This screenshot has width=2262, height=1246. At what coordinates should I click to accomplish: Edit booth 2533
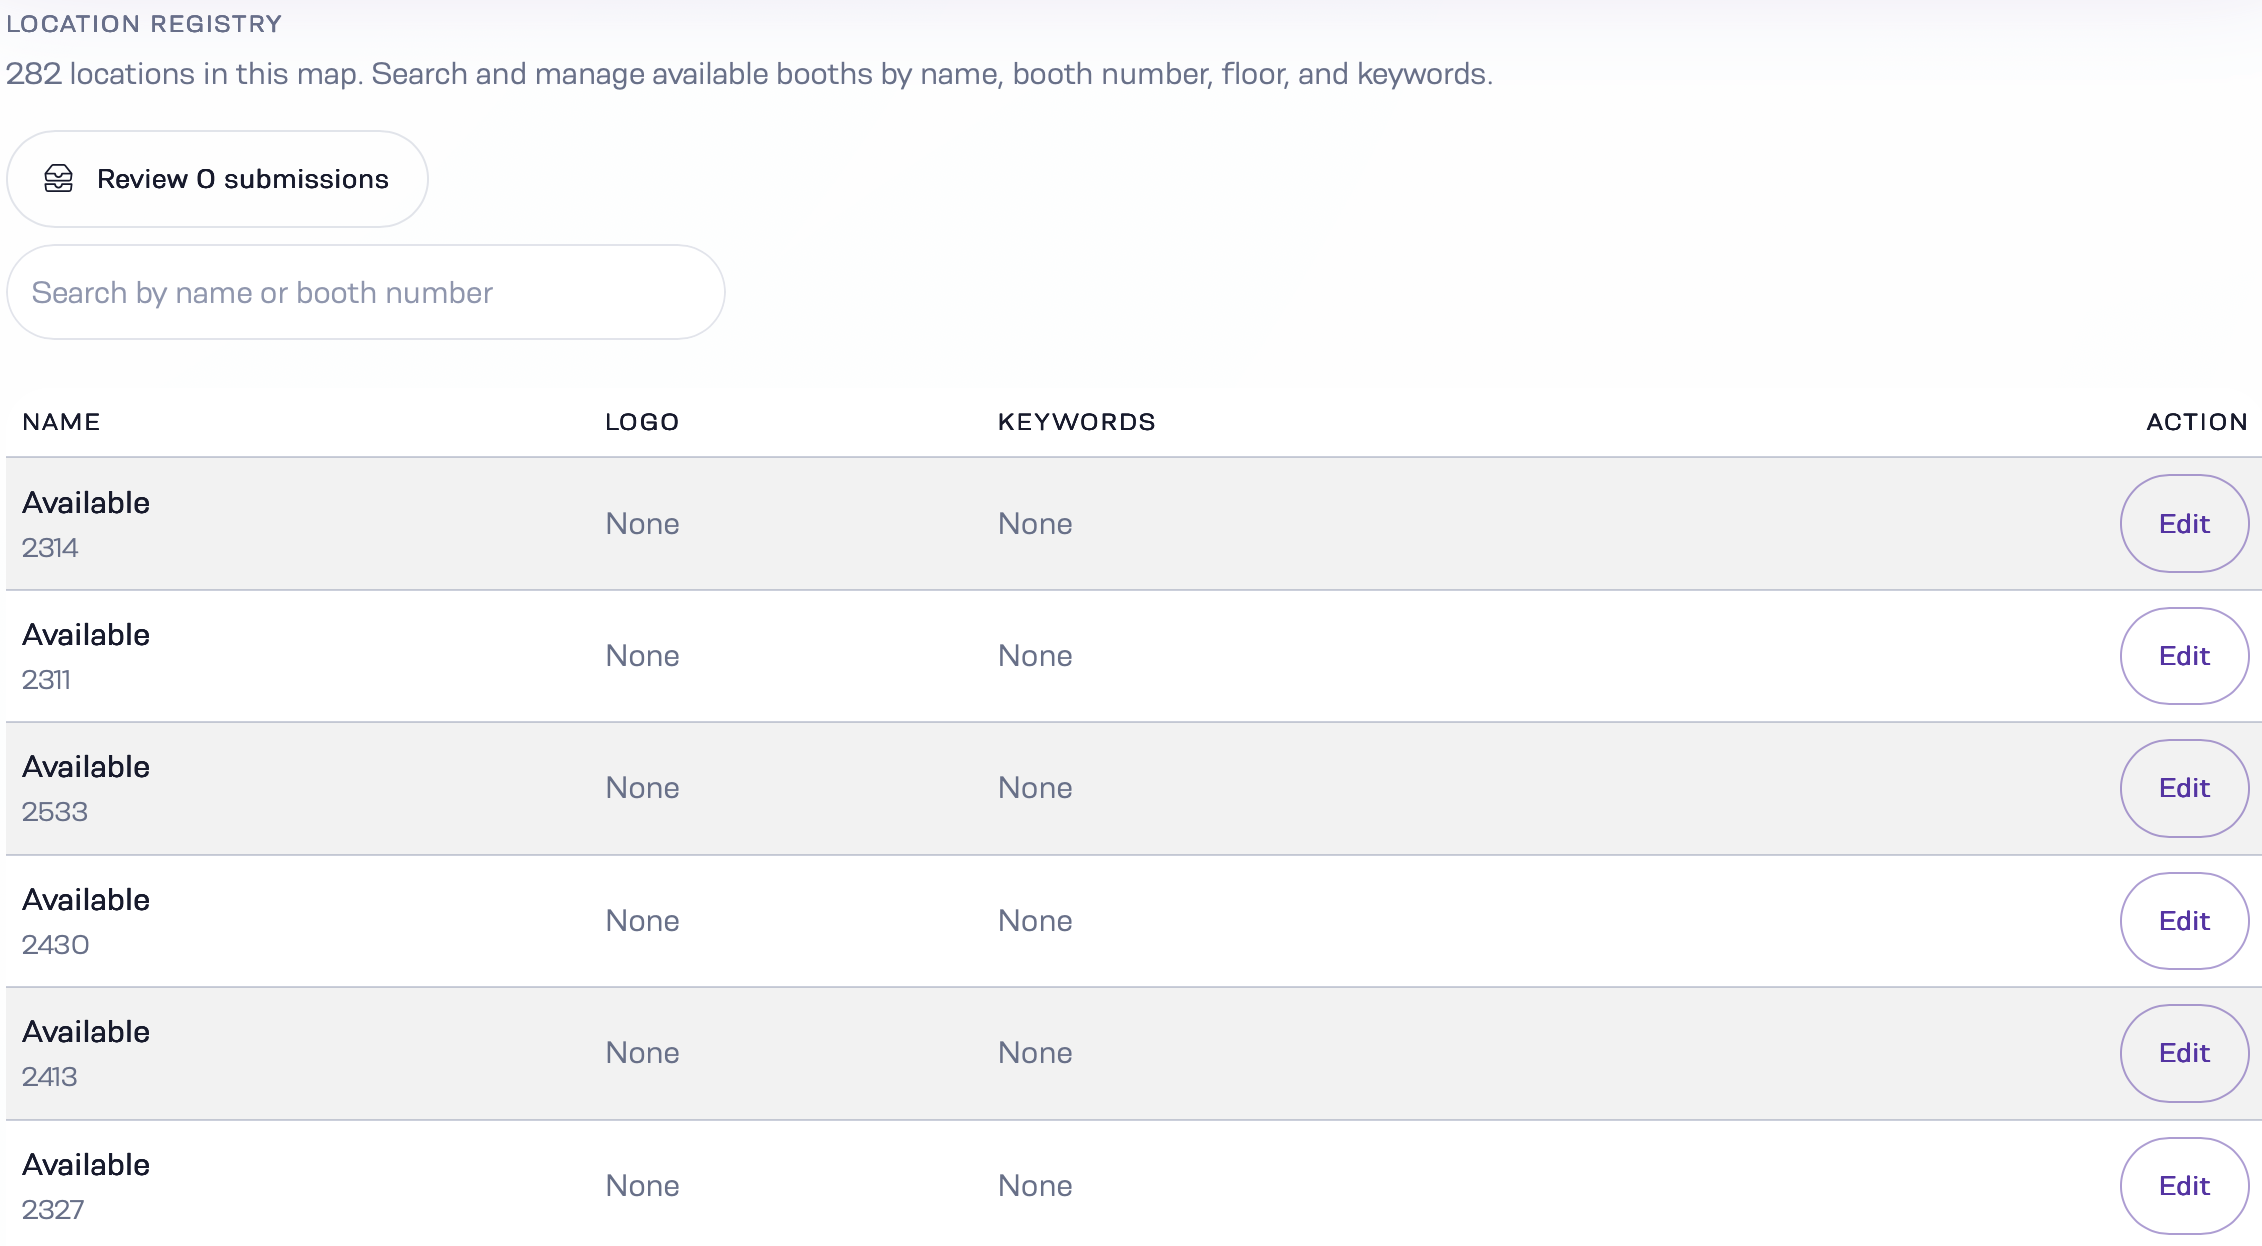(2184, 788)
